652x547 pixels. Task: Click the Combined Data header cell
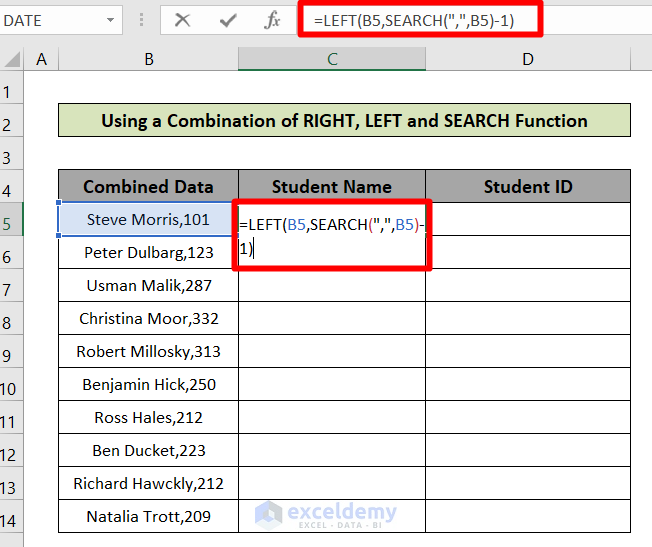(148, 186)
